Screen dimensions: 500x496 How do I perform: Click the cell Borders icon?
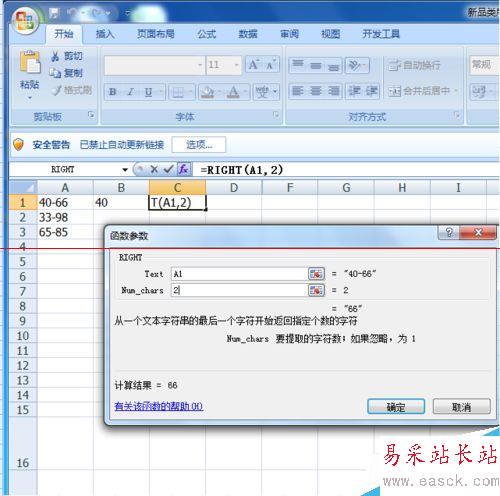point(178,92)
